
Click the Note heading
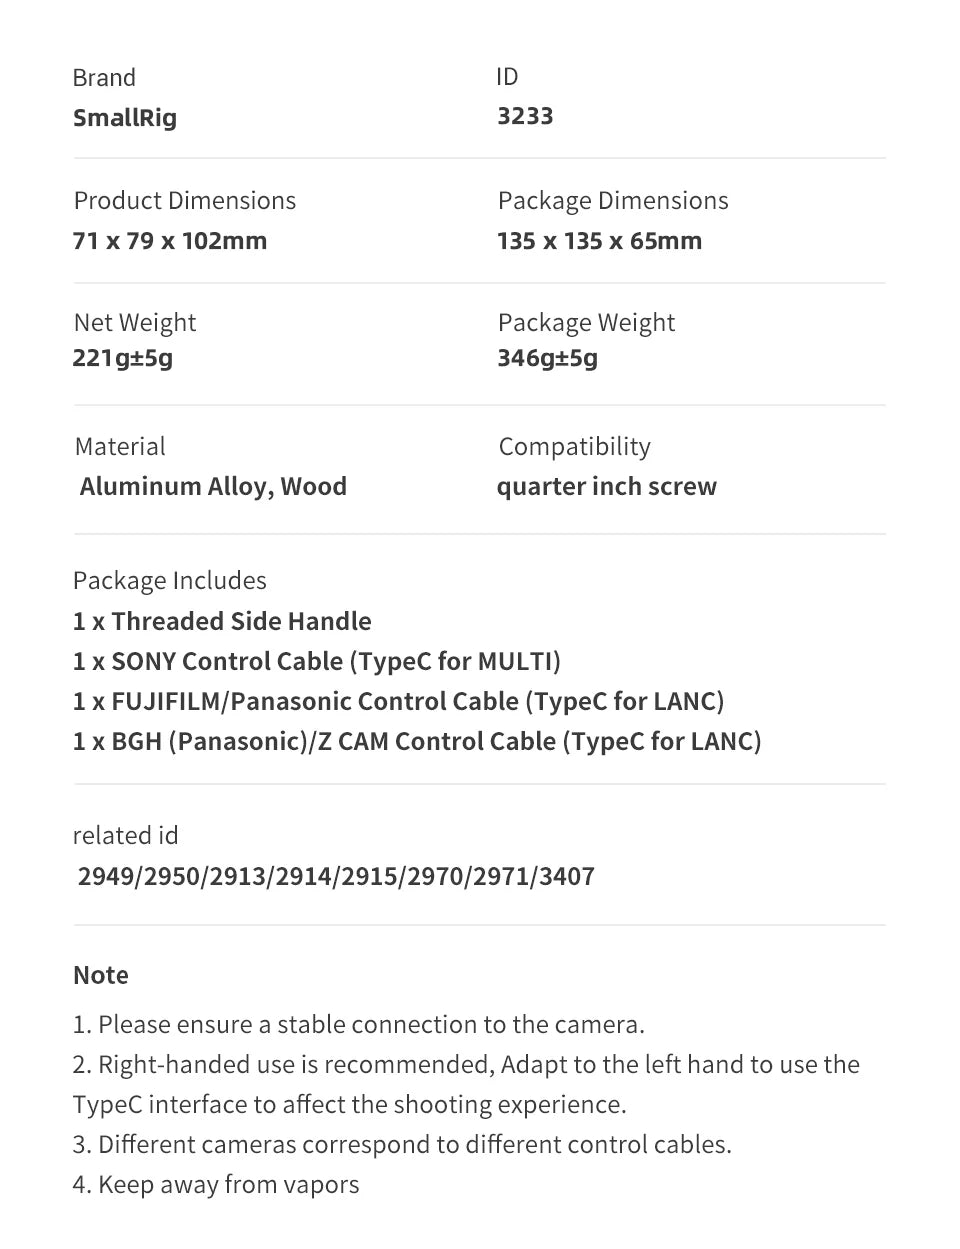(101, 975)
